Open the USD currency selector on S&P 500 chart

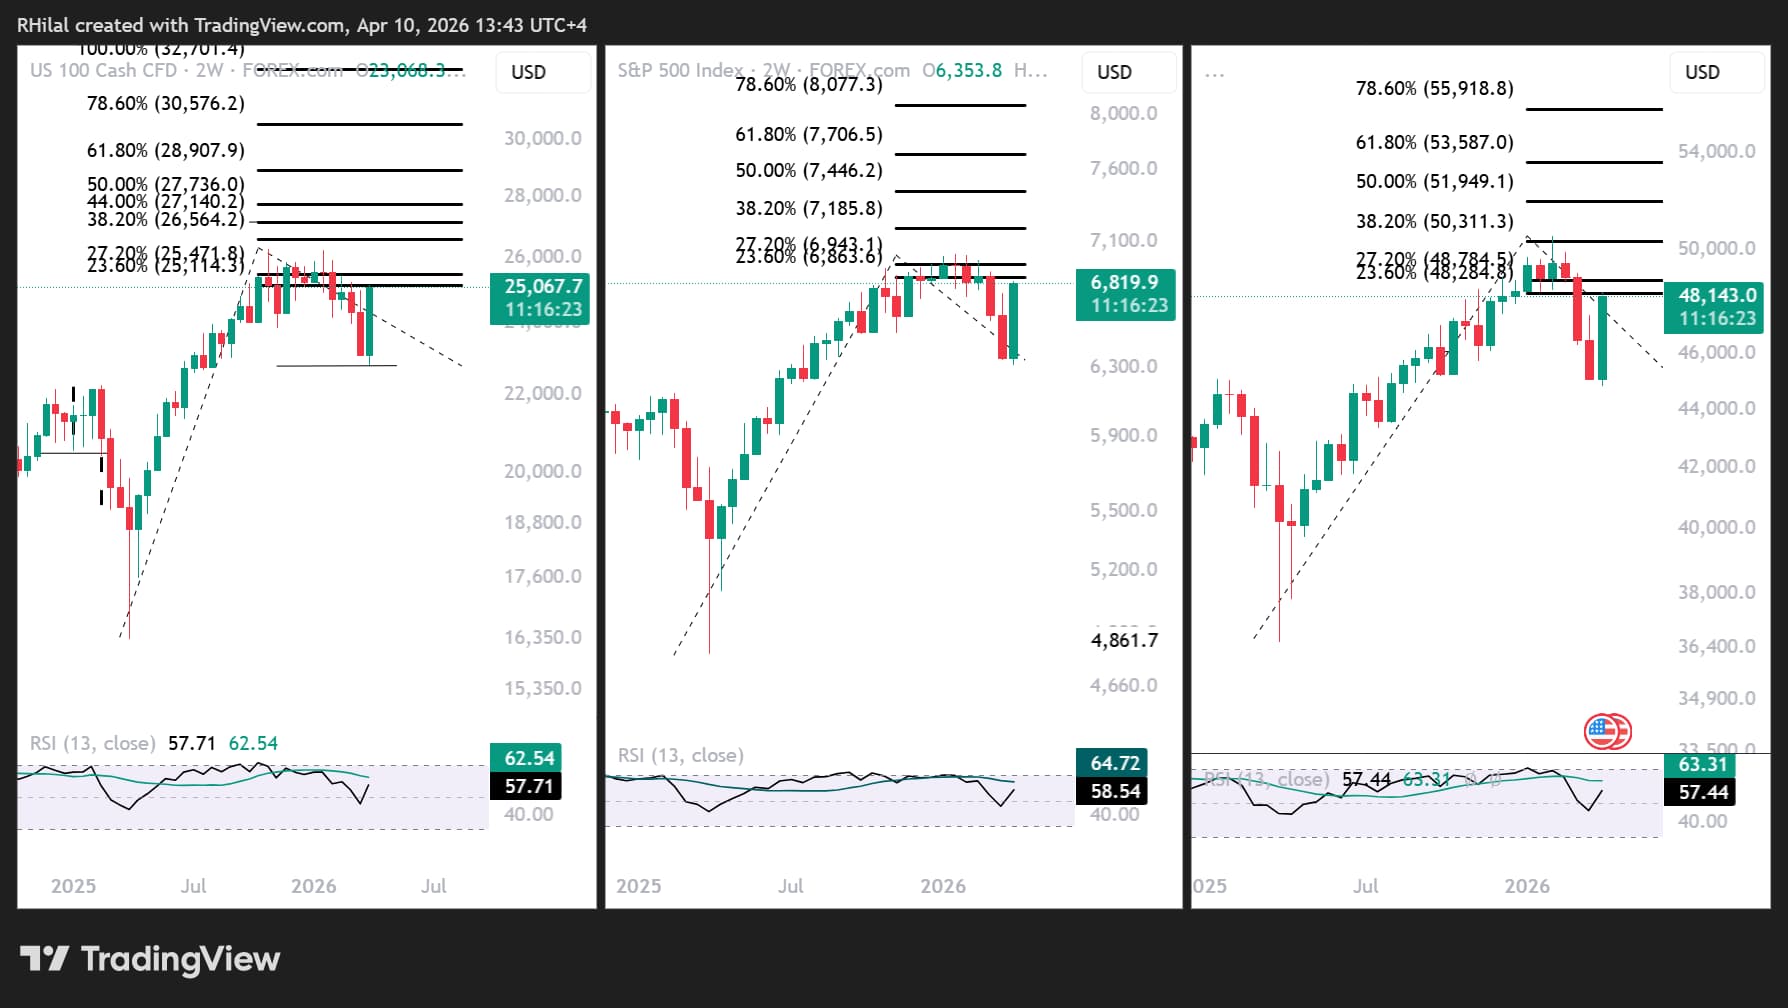pos(1114,72)
